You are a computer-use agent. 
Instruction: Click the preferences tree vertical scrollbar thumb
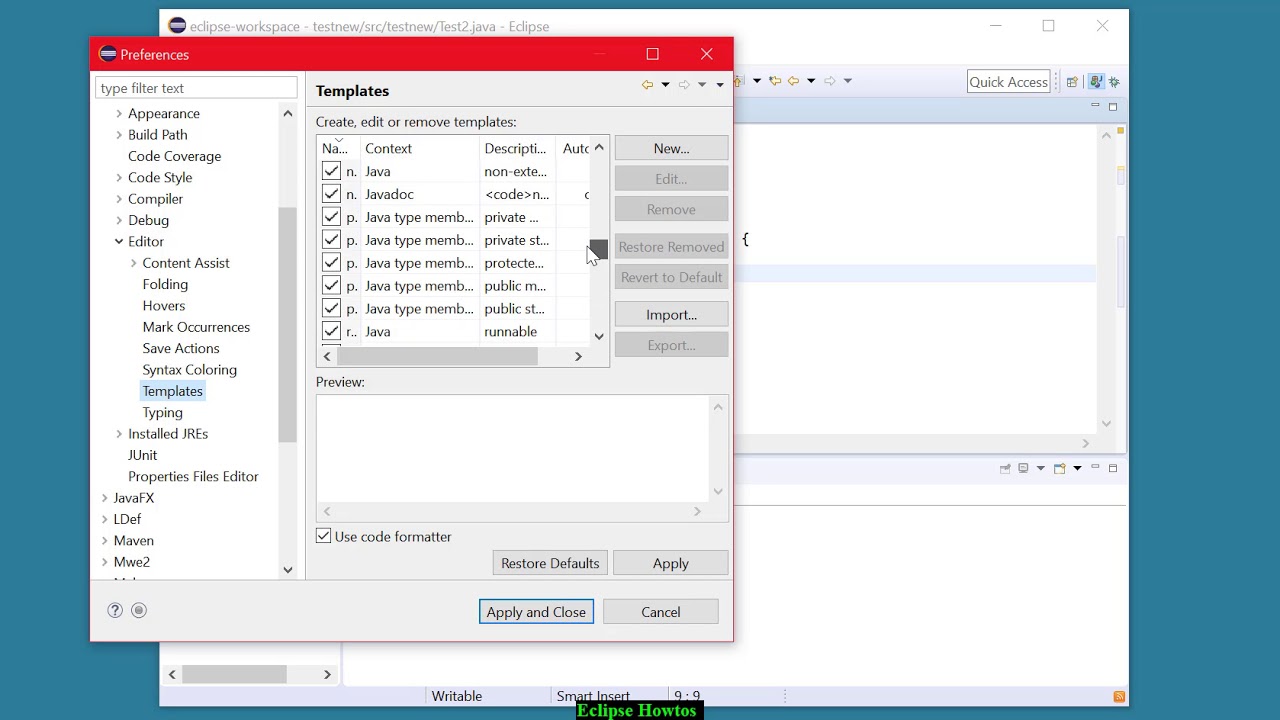(288, 325)
